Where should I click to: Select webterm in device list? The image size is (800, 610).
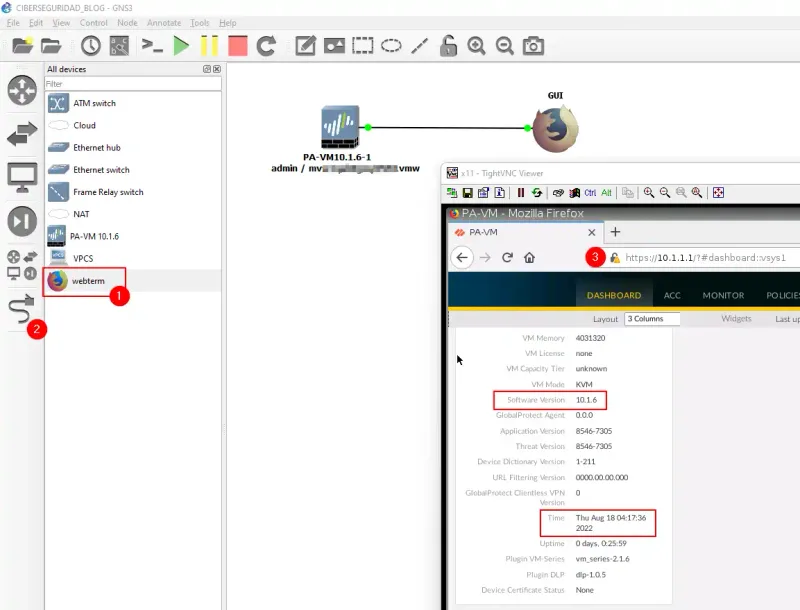click(133, 281)
